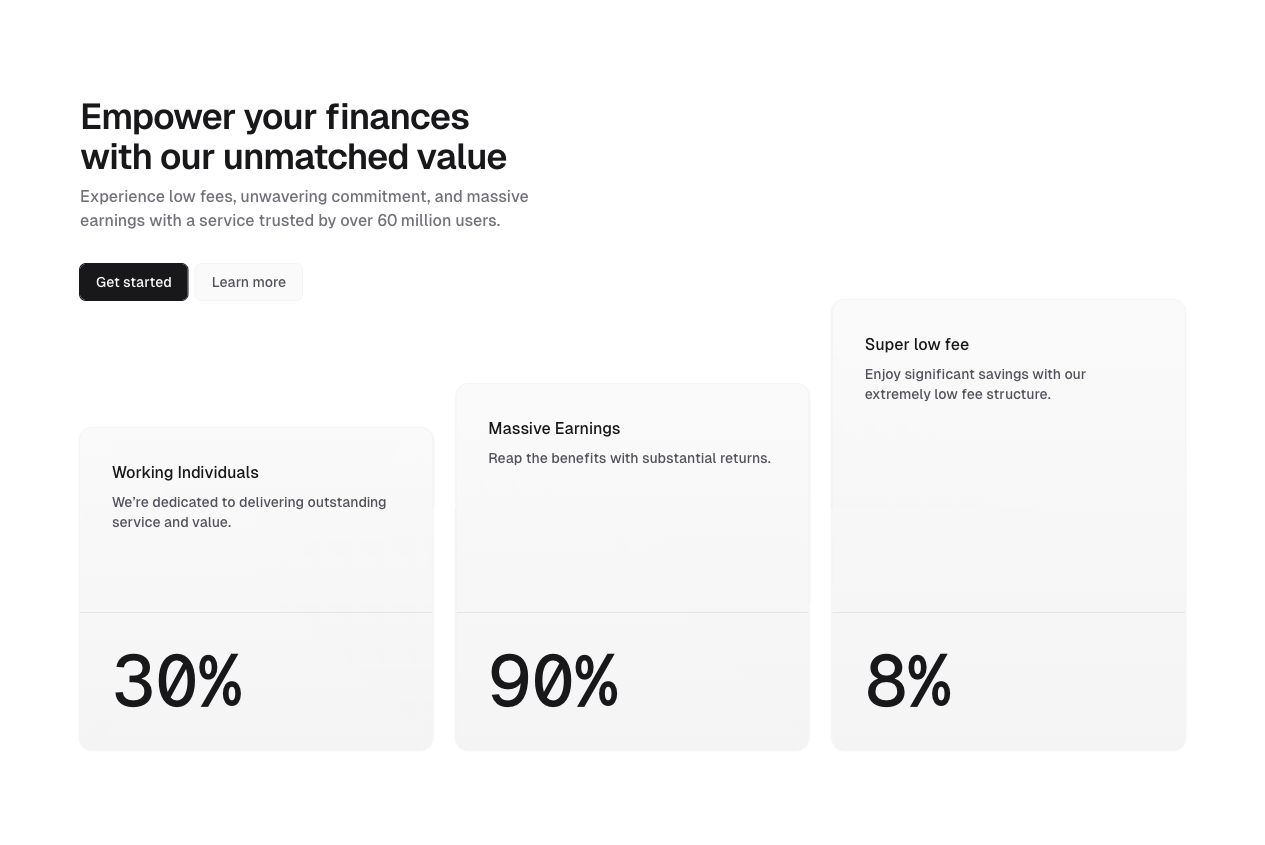Viewport: 1265px width, 845px height.
Task: Click the 8% statistic figure
Action: [x=908, y=682]
